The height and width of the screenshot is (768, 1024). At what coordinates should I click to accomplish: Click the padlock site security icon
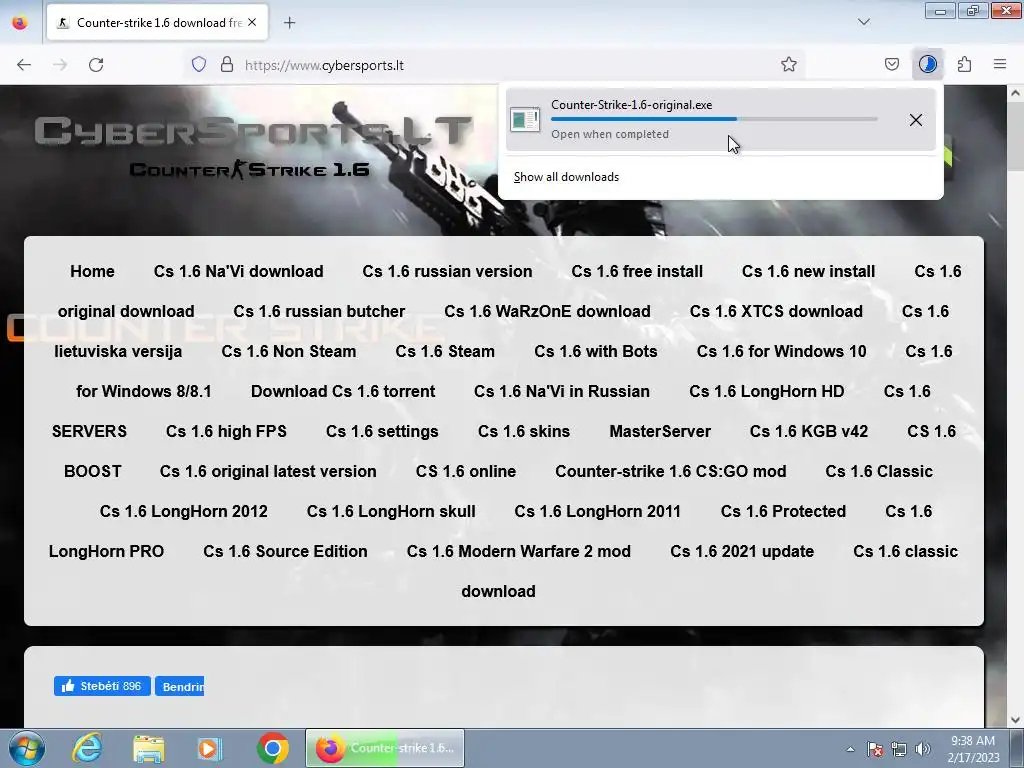[227, 65]
